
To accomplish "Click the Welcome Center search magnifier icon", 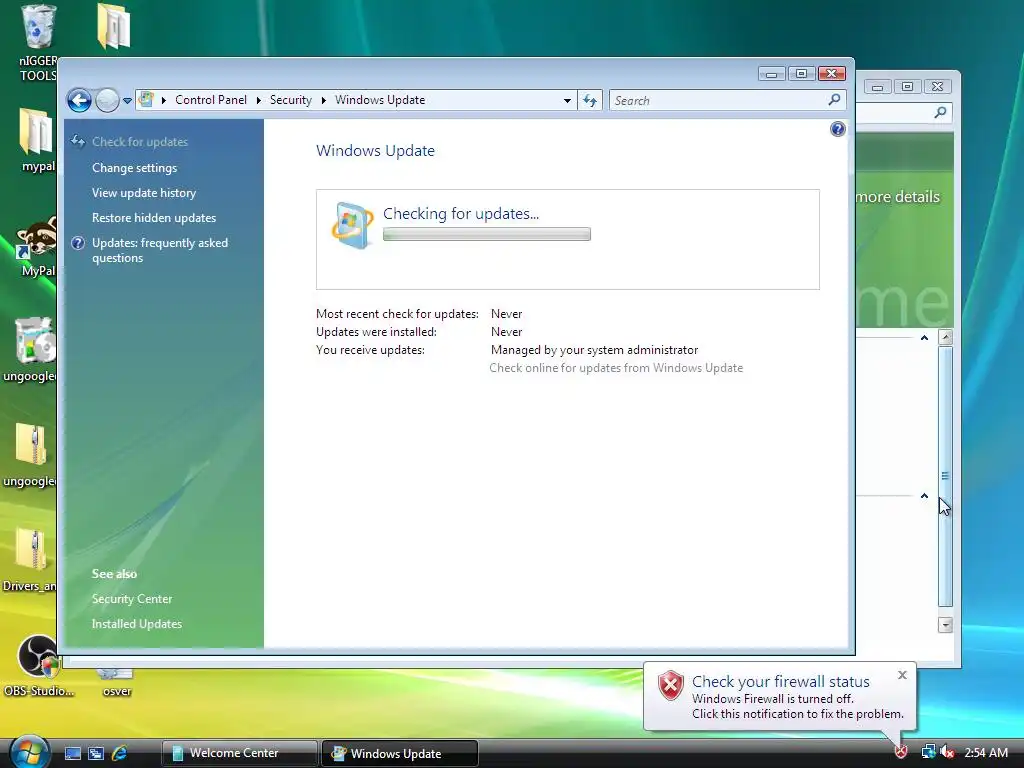I will pyautogui.click(x=940, y=112).
